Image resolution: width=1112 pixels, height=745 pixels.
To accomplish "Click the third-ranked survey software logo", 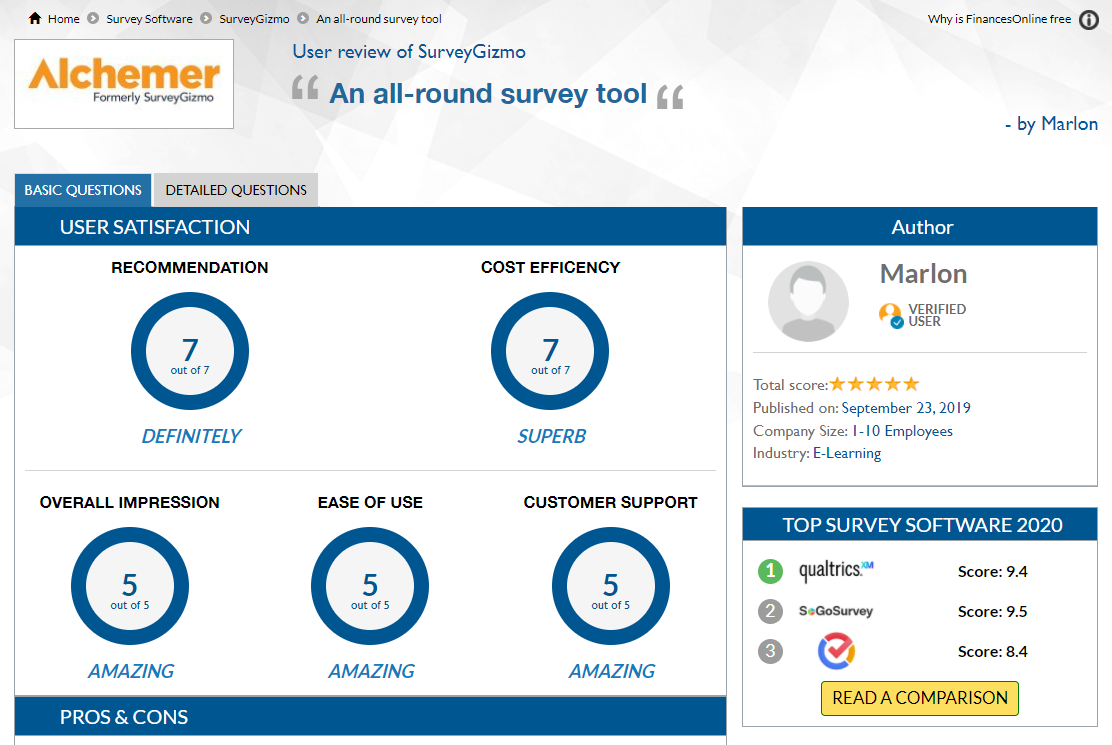I will (836, 652).
